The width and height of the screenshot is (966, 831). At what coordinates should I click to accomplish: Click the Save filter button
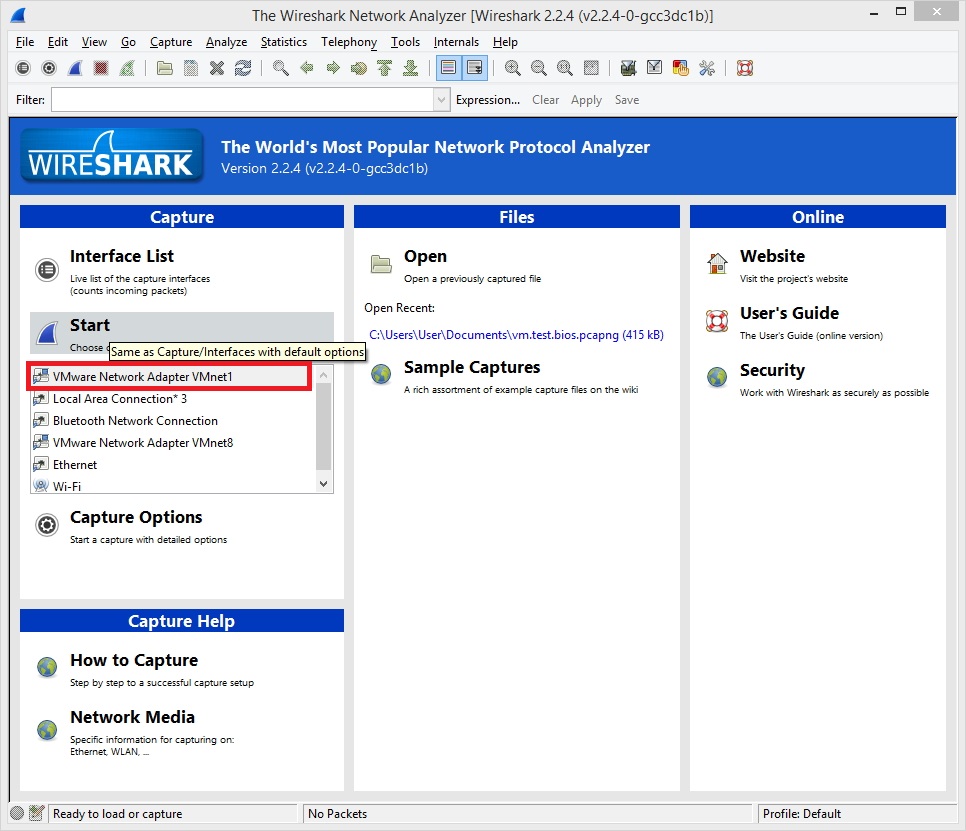pos(627,100)
